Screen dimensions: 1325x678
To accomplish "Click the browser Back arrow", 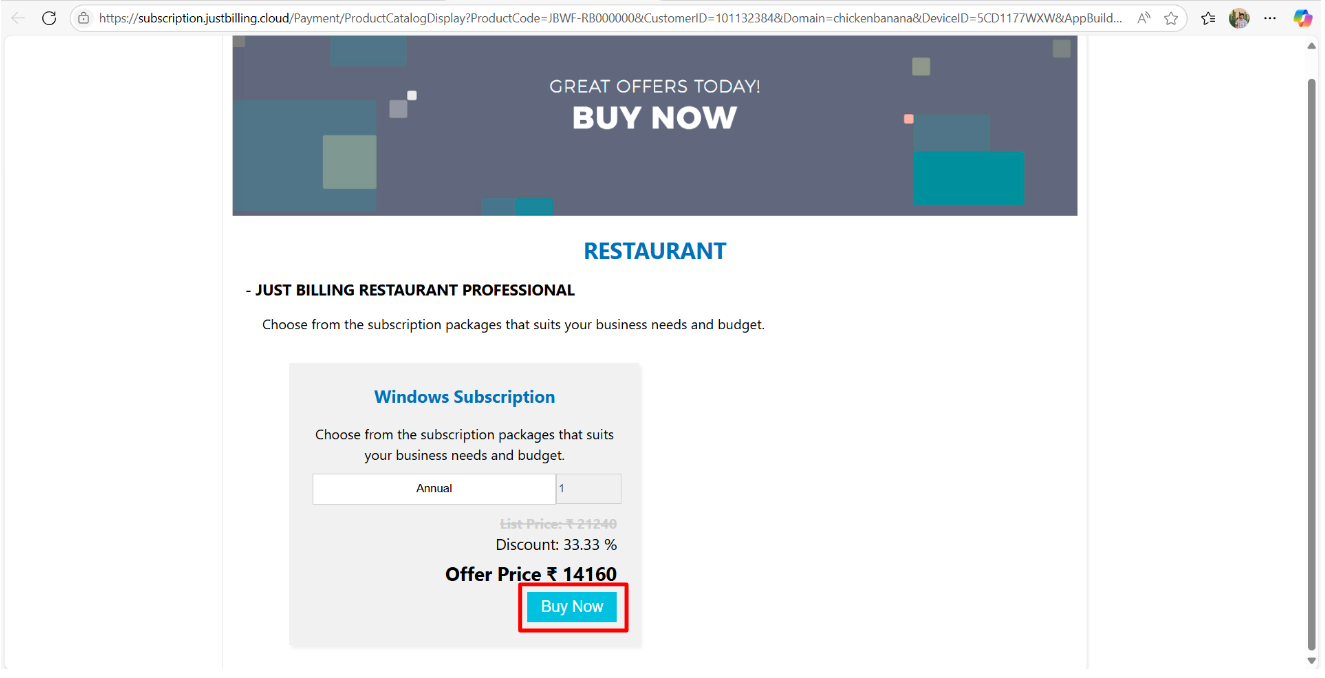I will pos(18,18).
